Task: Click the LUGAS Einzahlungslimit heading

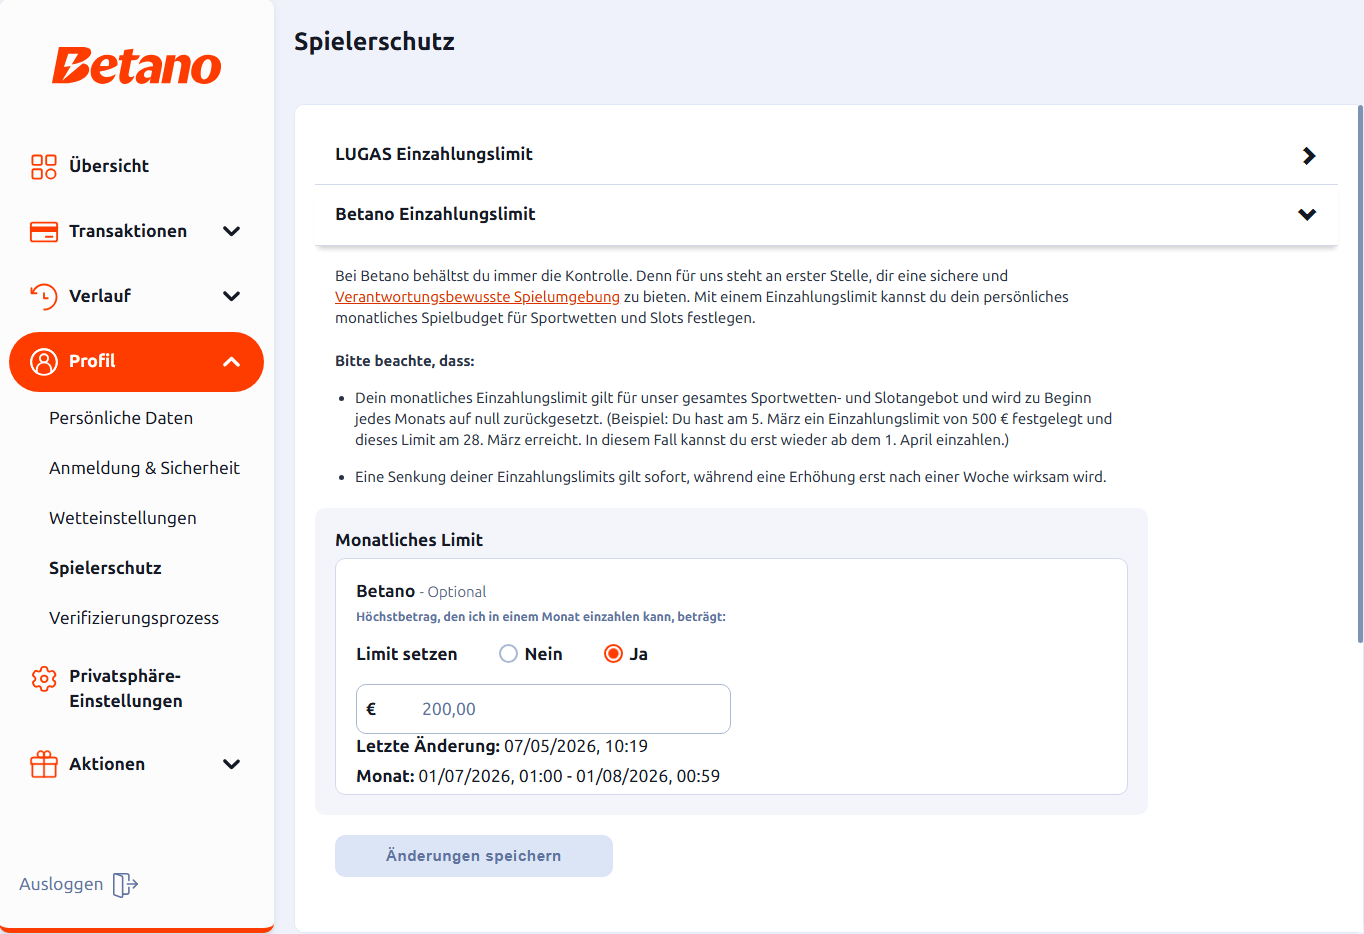Action: [x=434, y=154]
